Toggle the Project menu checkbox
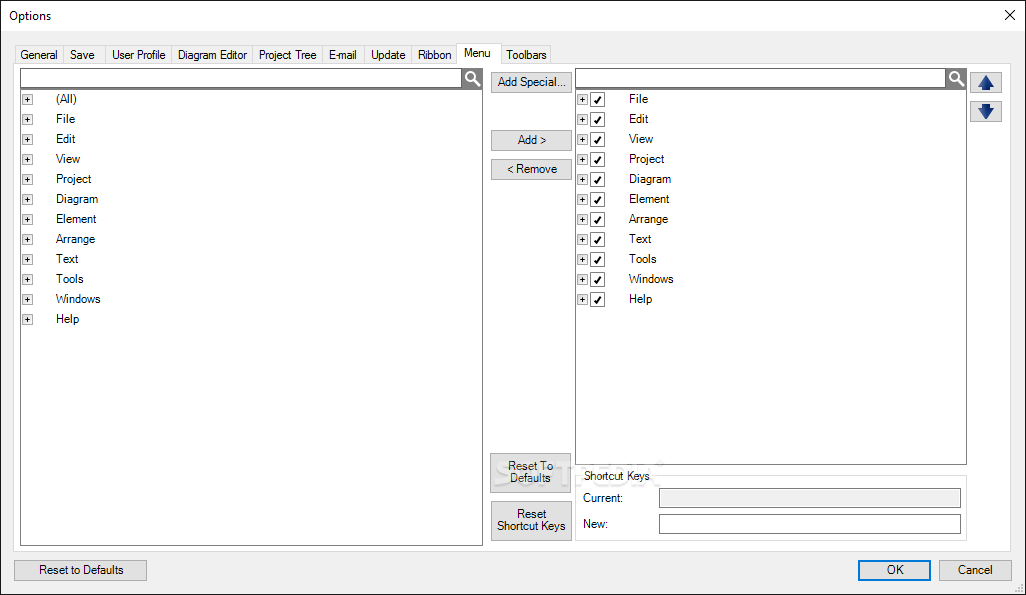Viewport: 1026px width, 595px height. coord(597,160)
